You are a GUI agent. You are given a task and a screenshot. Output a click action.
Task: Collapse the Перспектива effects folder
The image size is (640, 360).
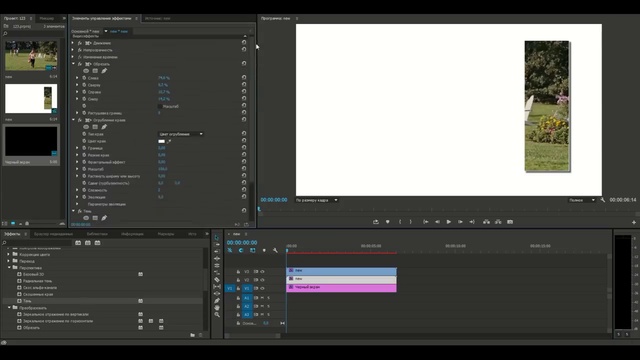point(9,267)
